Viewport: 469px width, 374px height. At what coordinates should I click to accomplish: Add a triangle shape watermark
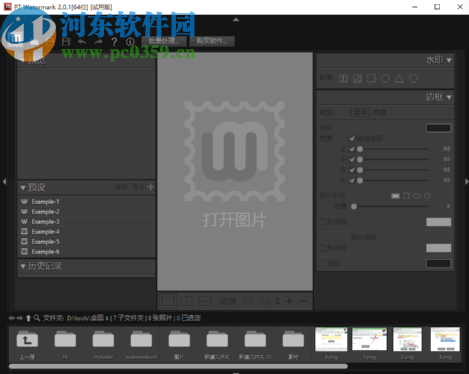pos(399,79)
